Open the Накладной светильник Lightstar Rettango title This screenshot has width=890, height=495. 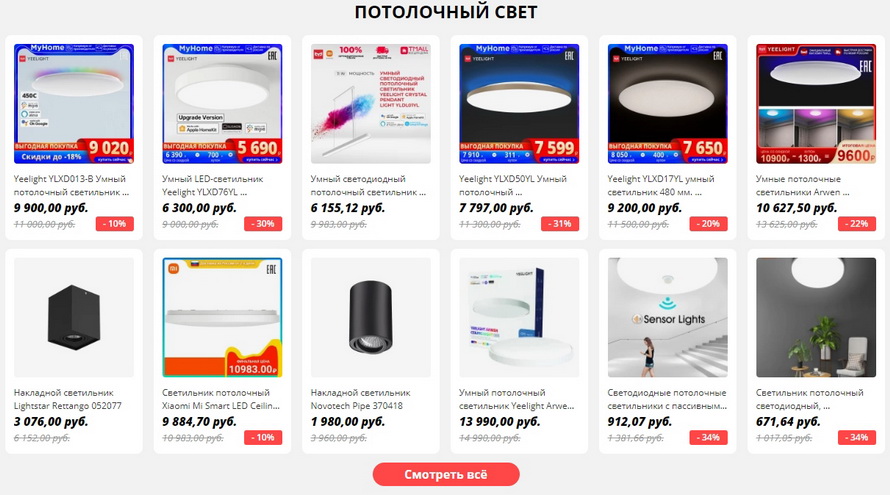tap(68, 399)
